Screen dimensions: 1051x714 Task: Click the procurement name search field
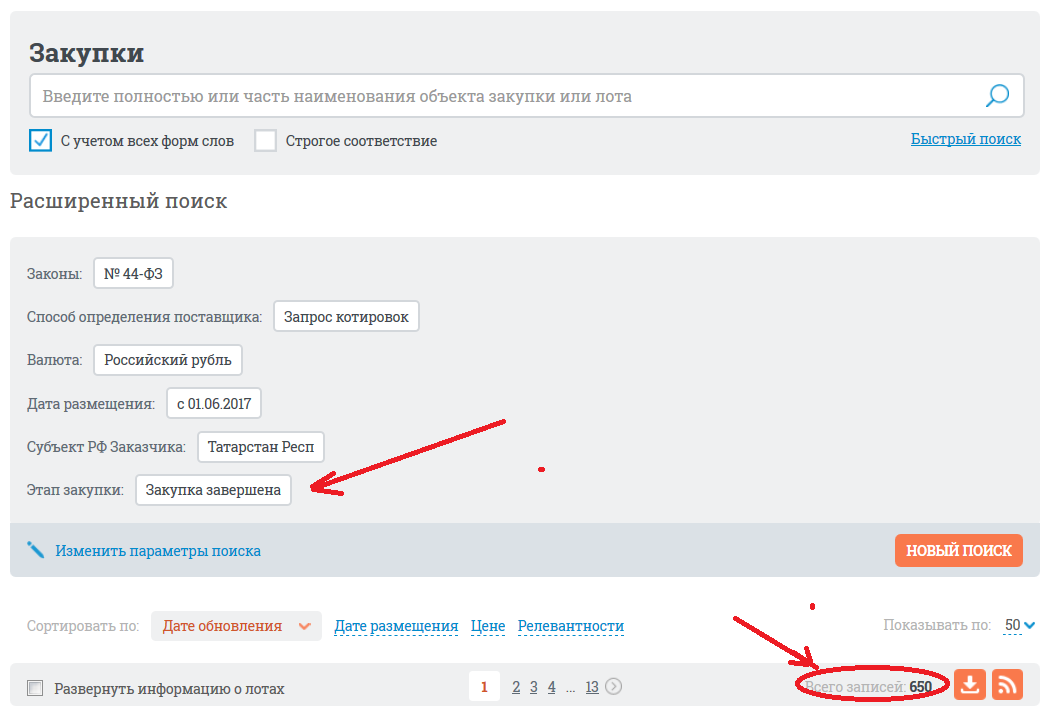(500, 97)
